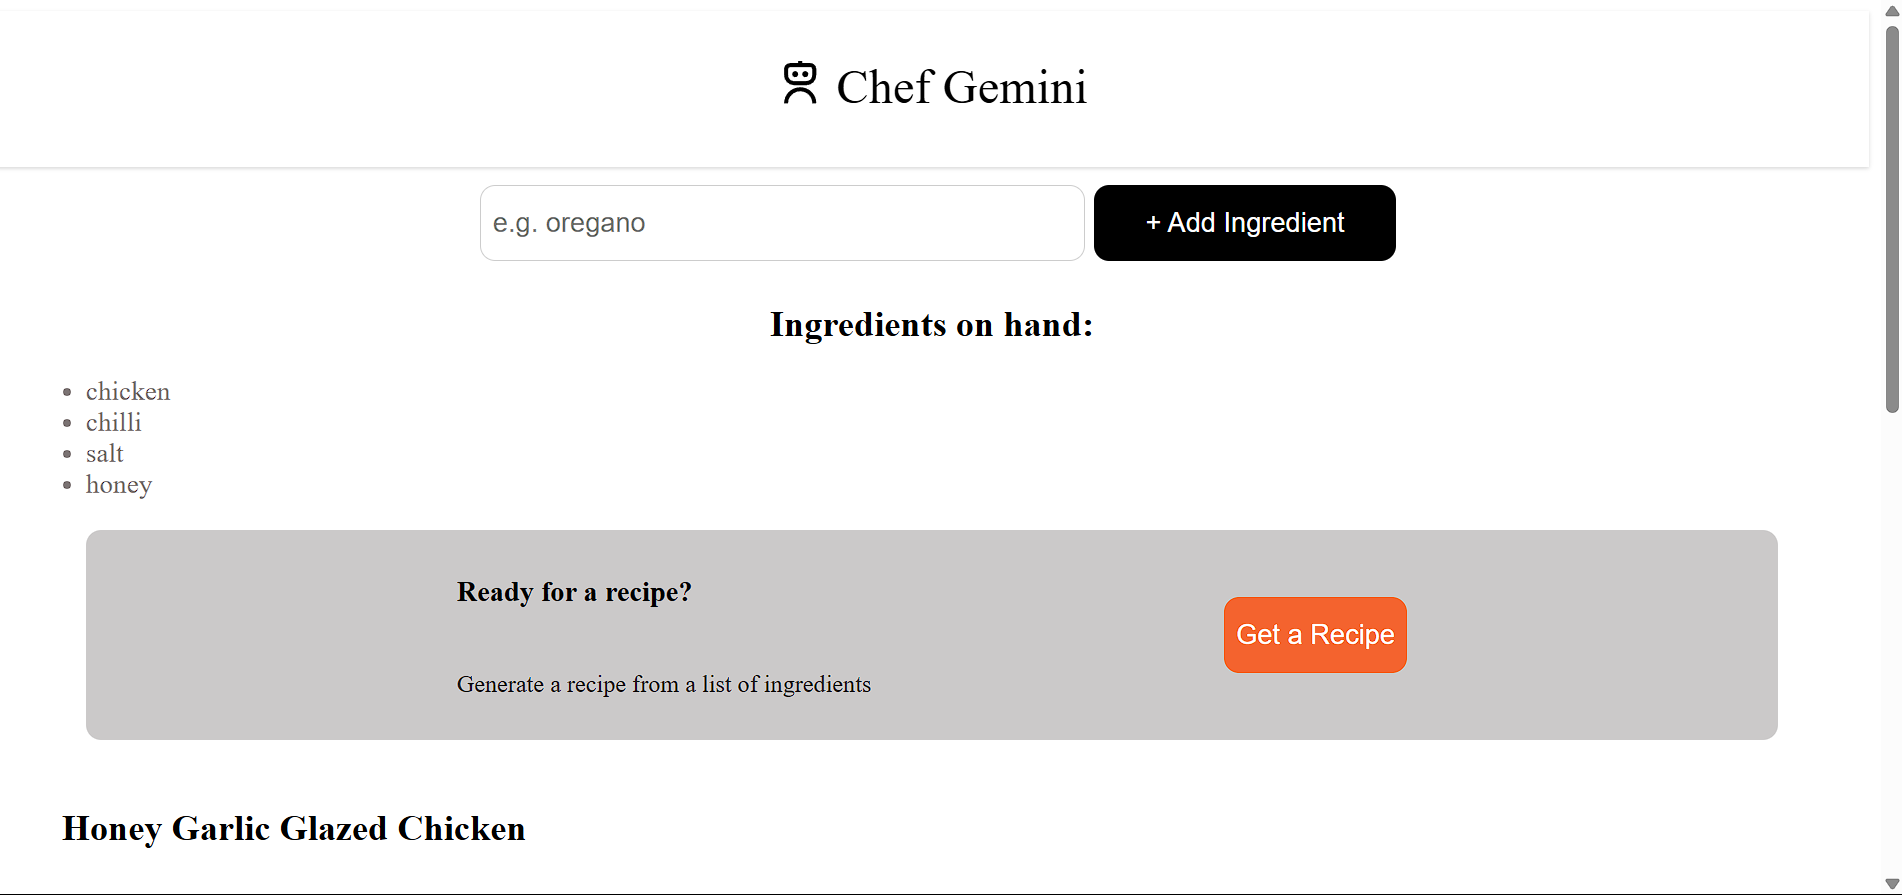Click the ingredient input field
This screenshot has width=1902, height=895.
click(782, 222)
